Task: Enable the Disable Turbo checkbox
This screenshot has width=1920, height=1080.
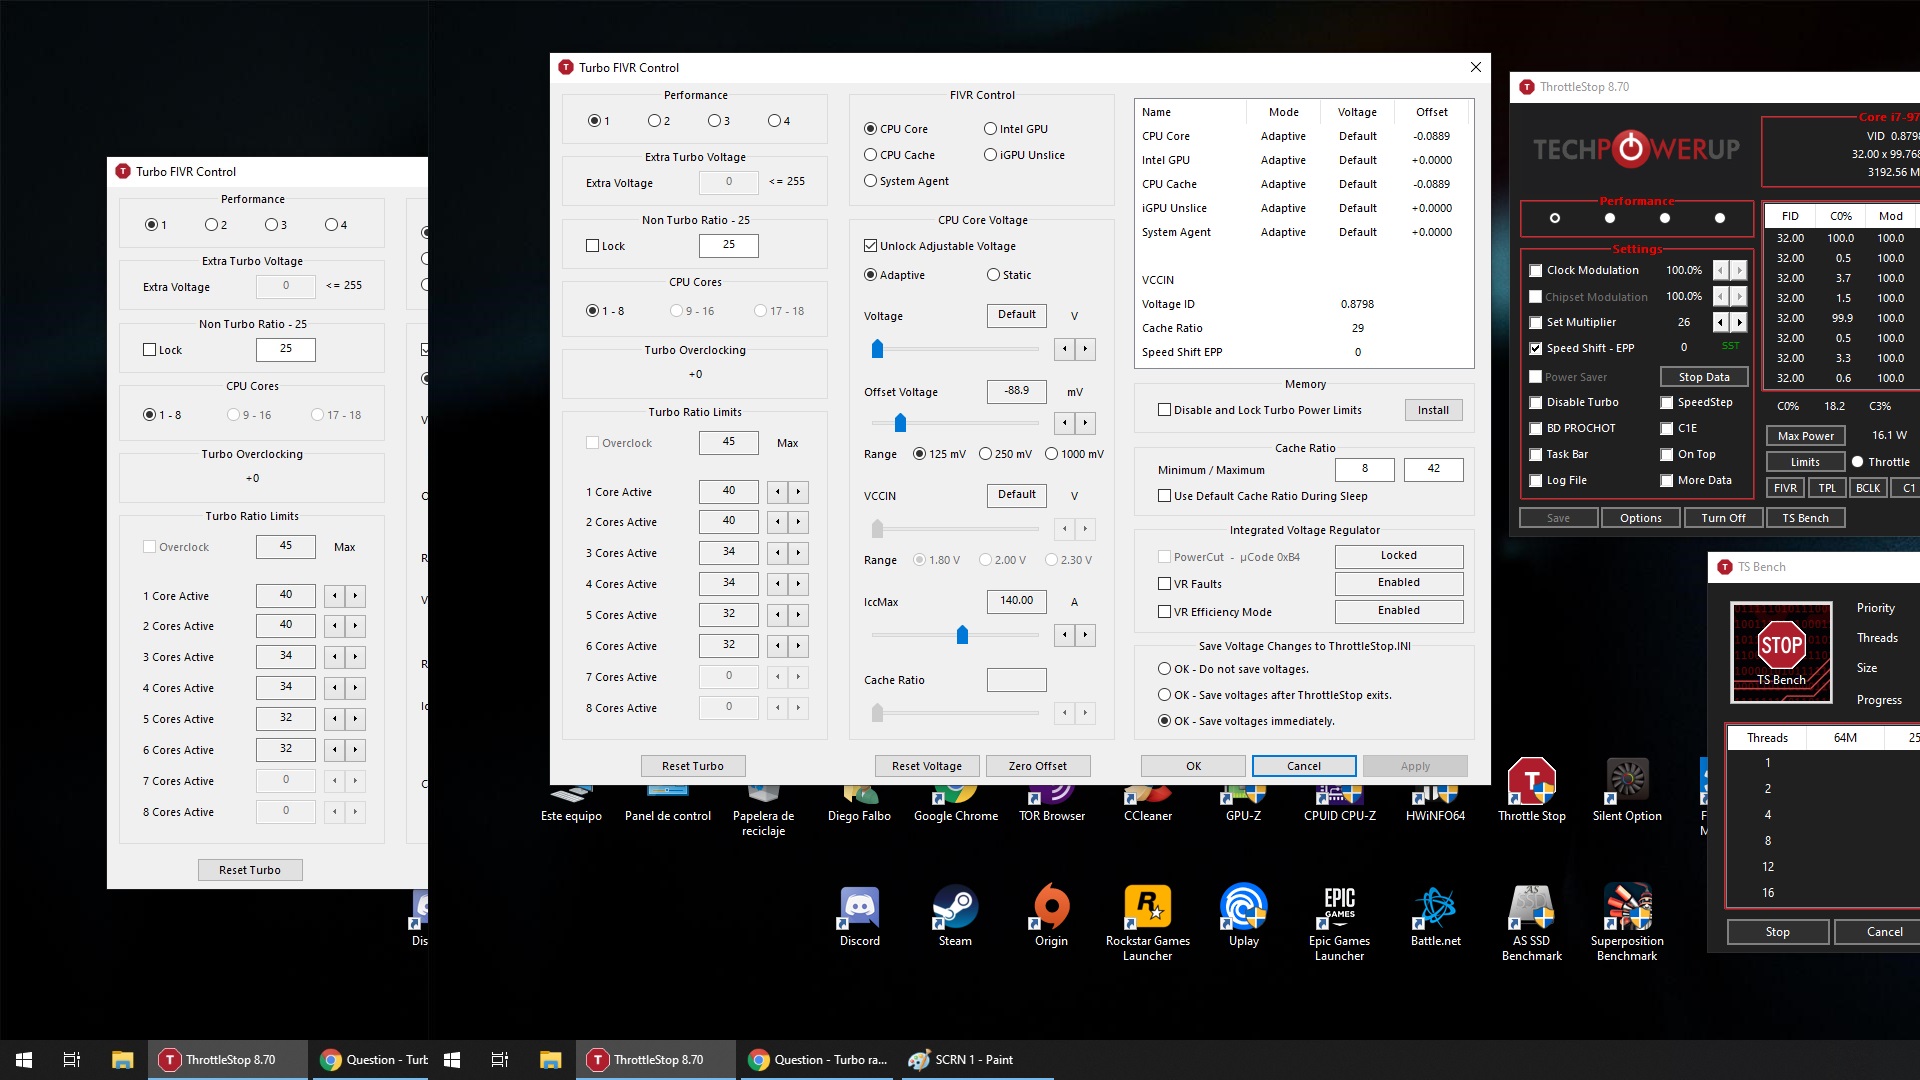Action: [1536, 403]
